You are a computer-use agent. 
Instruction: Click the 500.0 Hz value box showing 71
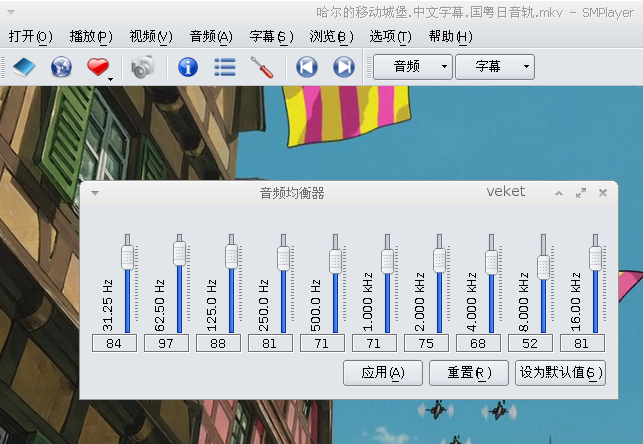coord(322,343)
